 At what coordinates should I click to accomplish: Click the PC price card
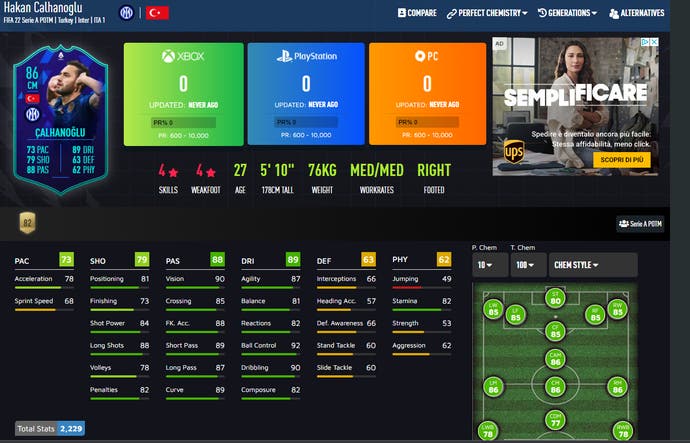click(427, 94)
